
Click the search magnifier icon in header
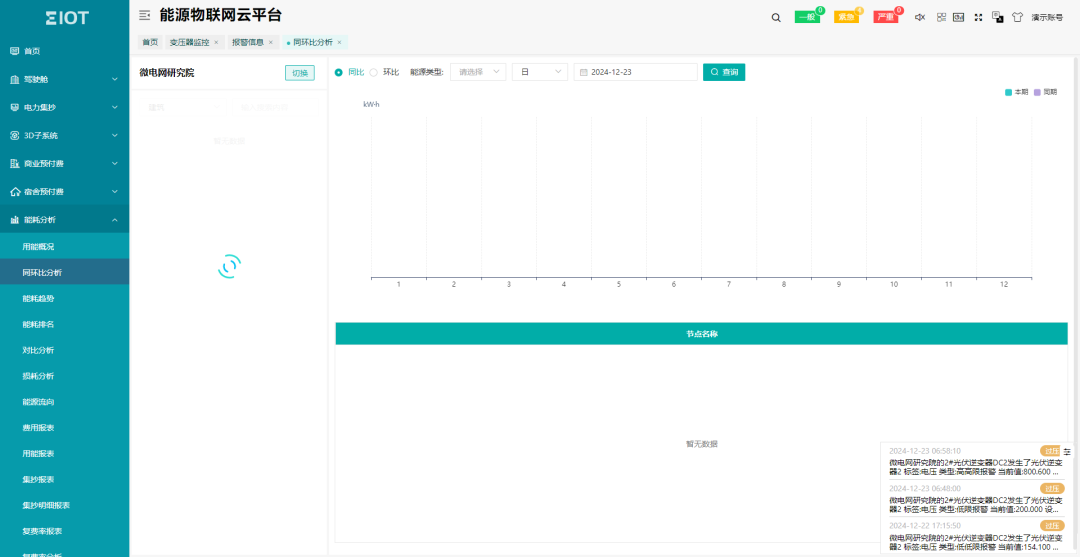tap(776, 17)
